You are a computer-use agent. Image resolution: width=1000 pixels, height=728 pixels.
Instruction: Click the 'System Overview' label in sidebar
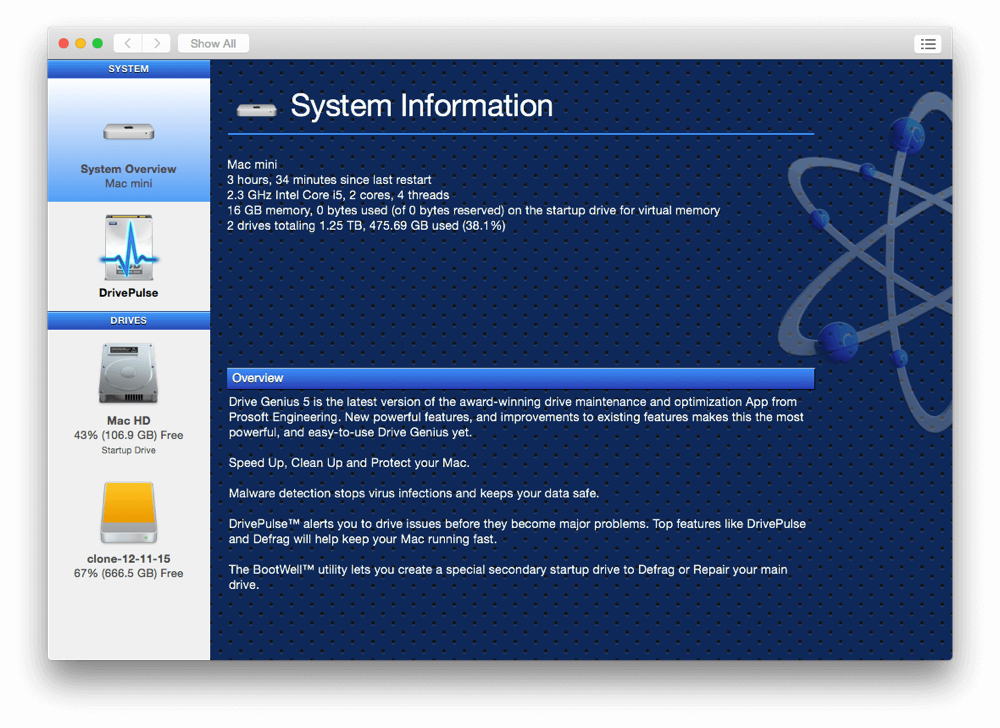128,169
